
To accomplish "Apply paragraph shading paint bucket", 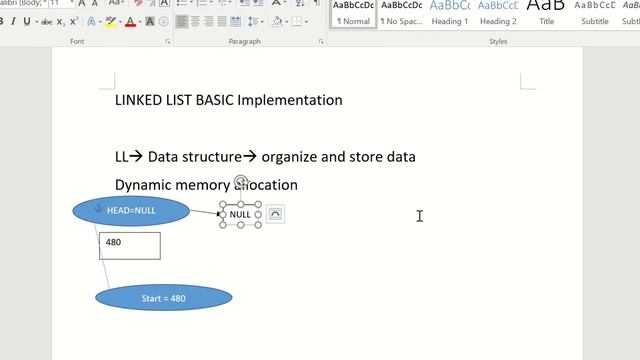I will (x=278, y=21).
